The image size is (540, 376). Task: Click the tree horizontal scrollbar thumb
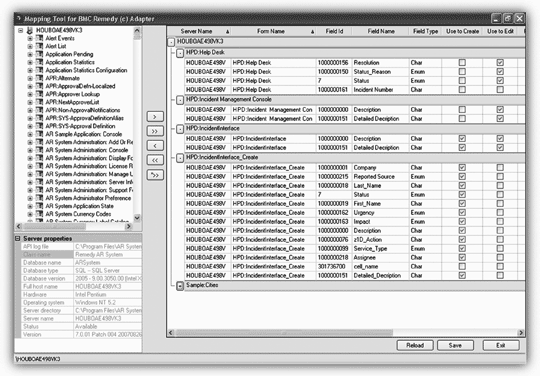click(54, 227)
